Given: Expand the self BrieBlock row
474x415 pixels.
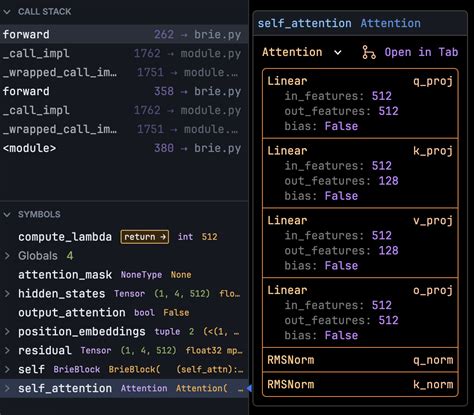Looking at the screenshot, I should [7, 369].
